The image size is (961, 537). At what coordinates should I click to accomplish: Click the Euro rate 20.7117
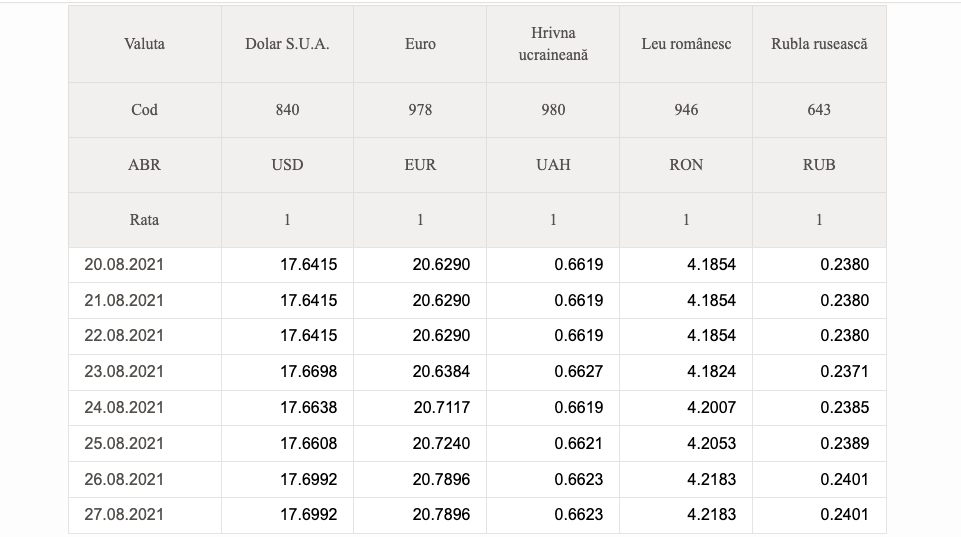(x=441, y=408)
